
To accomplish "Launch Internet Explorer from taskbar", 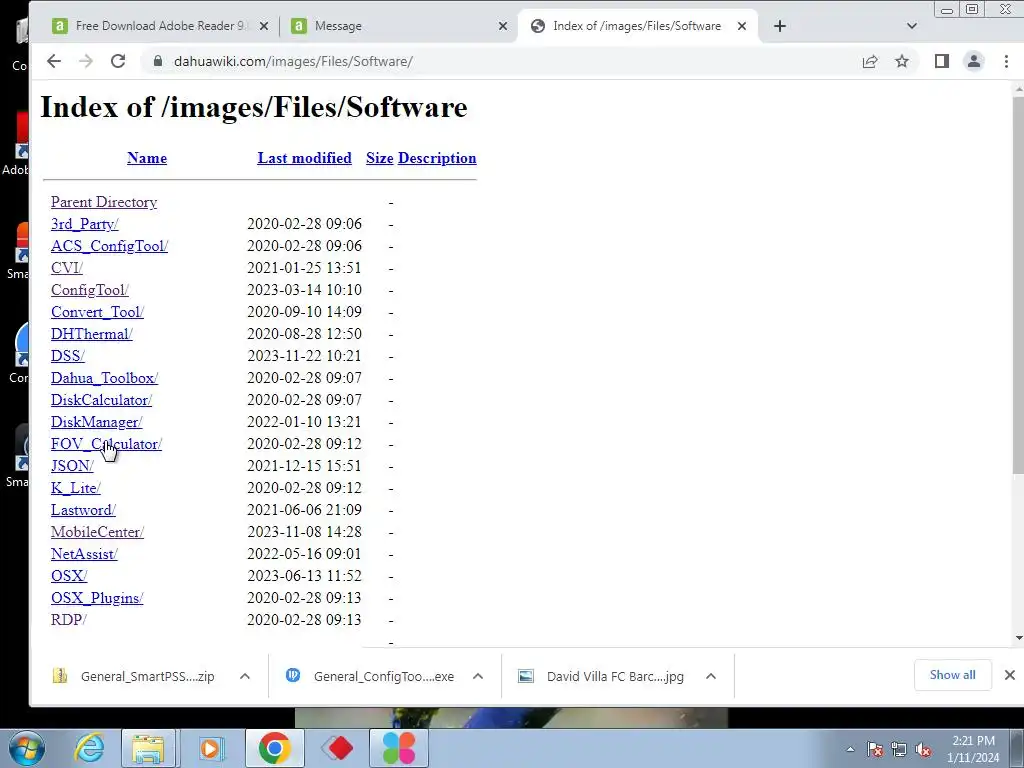I will tap(89, 748).
